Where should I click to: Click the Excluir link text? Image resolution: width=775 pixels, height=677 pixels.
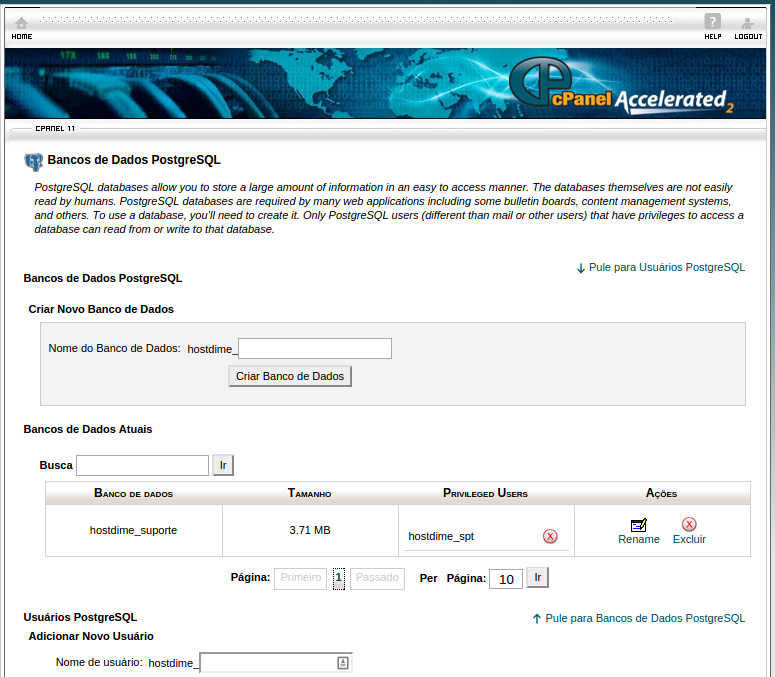point(689,539)
